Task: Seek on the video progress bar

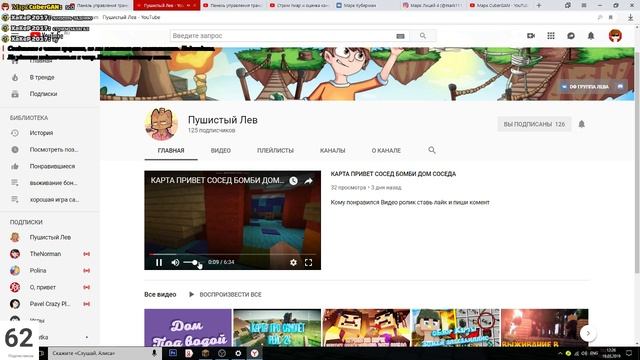Action: coord(232,254)
